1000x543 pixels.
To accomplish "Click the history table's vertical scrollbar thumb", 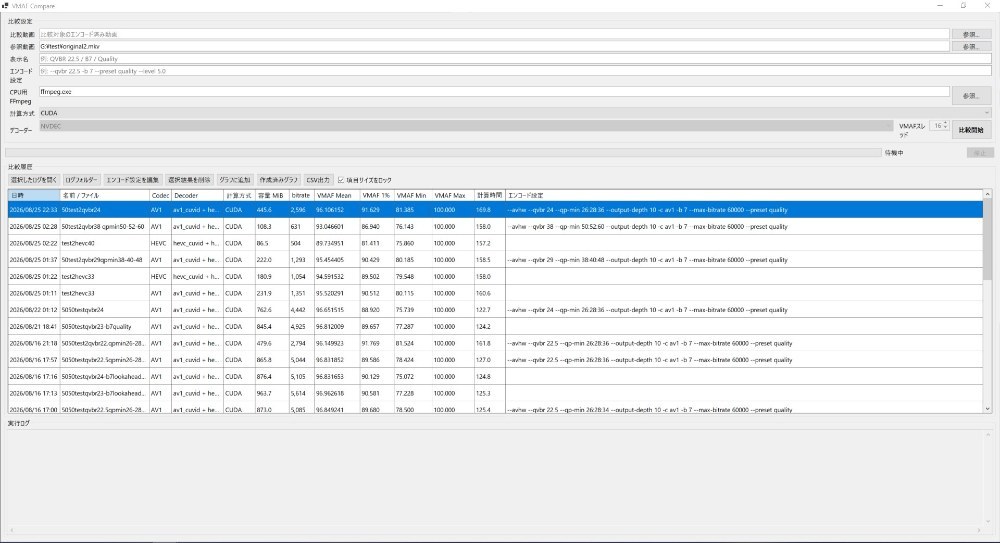I will [987, 240].
